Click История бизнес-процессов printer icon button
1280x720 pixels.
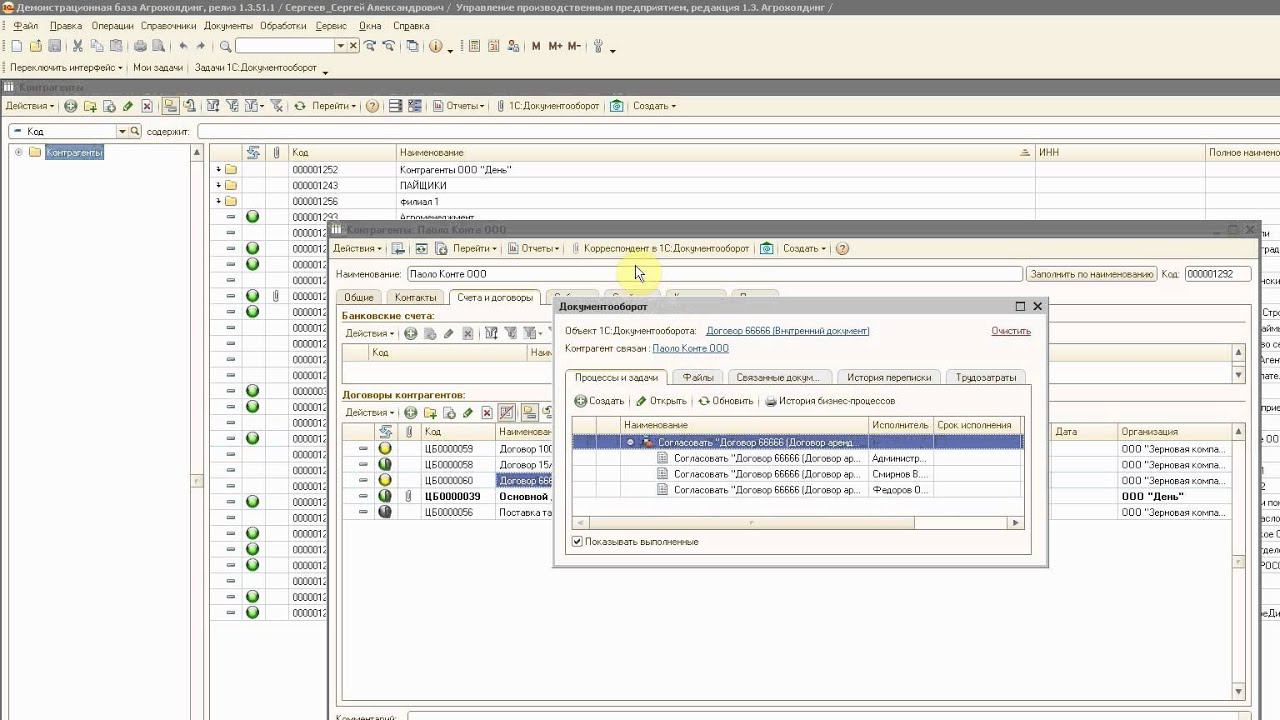(x=829, y=401)
